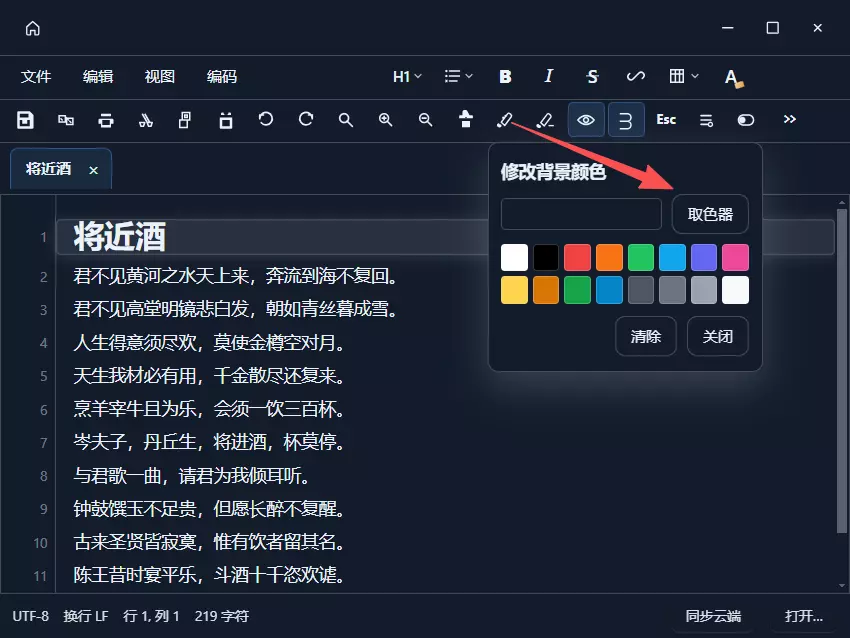This screenshot has width=850, height=638.
Task: Click the highlighter background color icon
Action: click(505, 120)
